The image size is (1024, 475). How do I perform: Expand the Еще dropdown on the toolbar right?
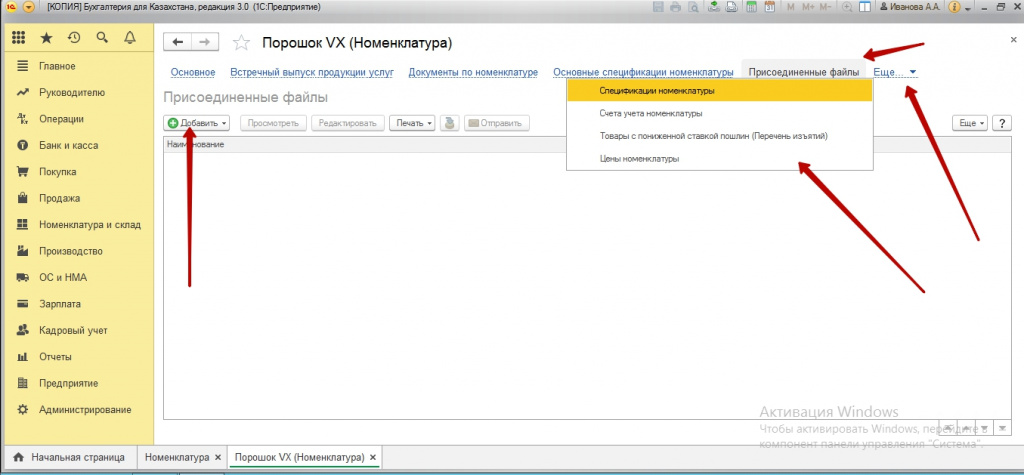pos(971,123)
